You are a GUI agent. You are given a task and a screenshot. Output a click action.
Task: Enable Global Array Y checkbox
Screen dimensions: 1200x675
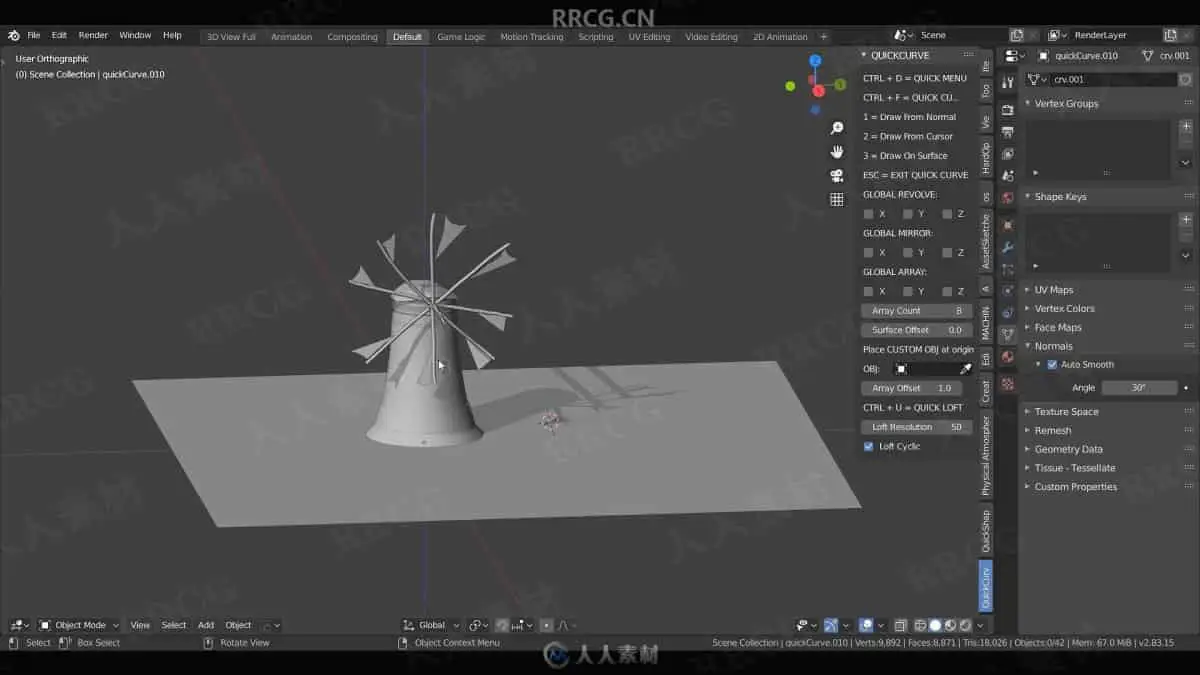(x=908, y=291)
